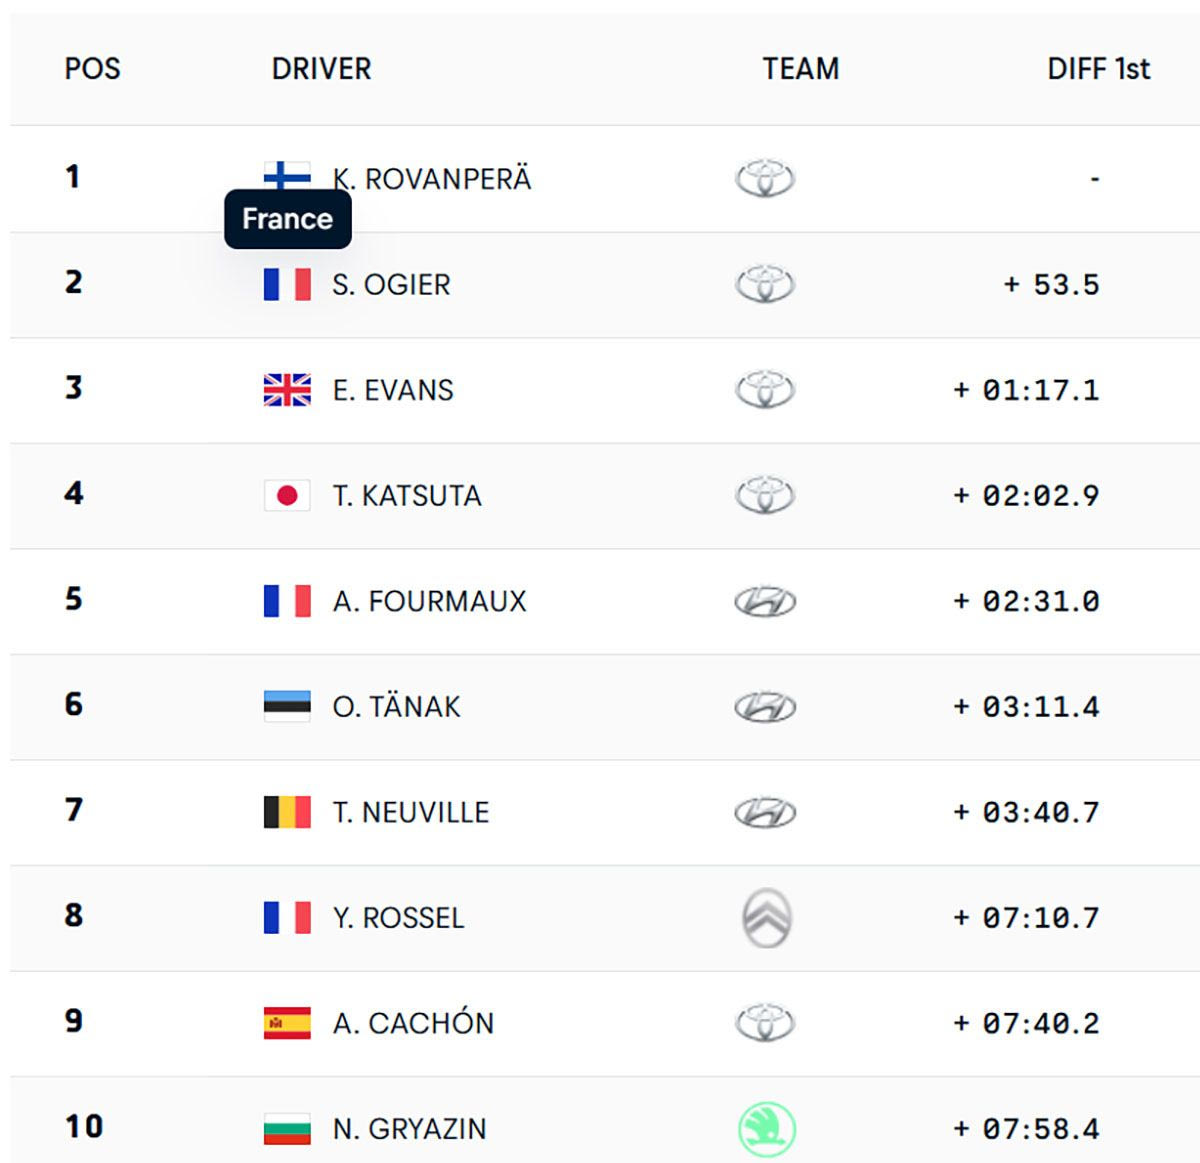Click the UK flag beside E. Evans

coord(287,390)
